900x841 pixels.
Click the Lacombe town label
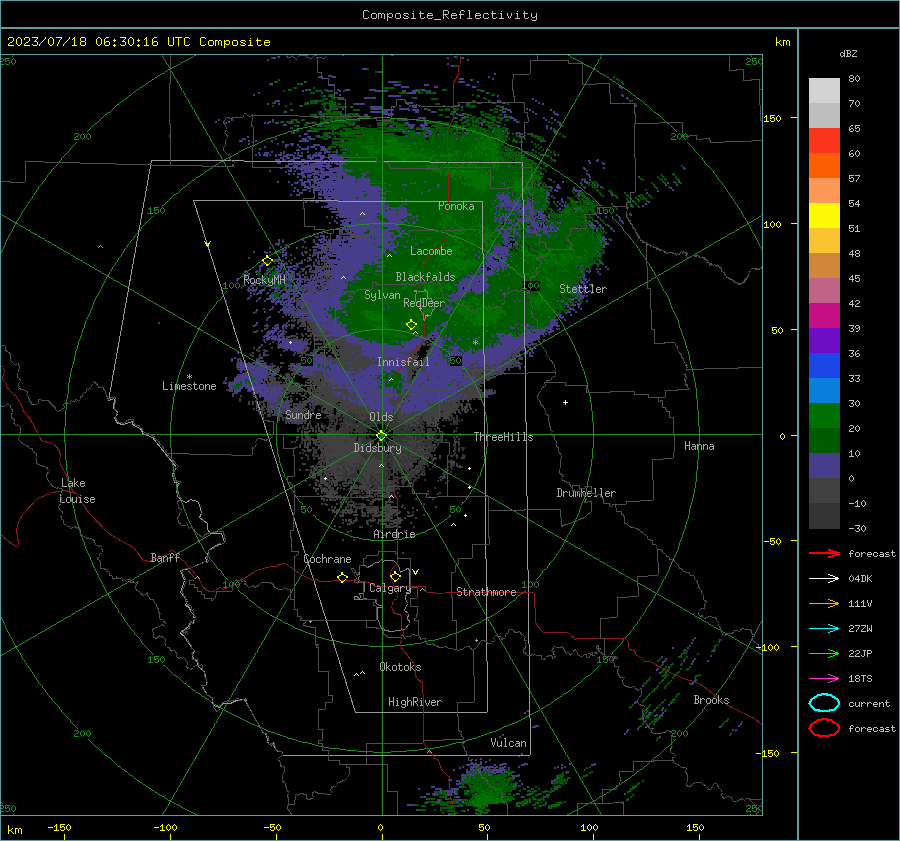pyautogui.click(x=431, y=251)
